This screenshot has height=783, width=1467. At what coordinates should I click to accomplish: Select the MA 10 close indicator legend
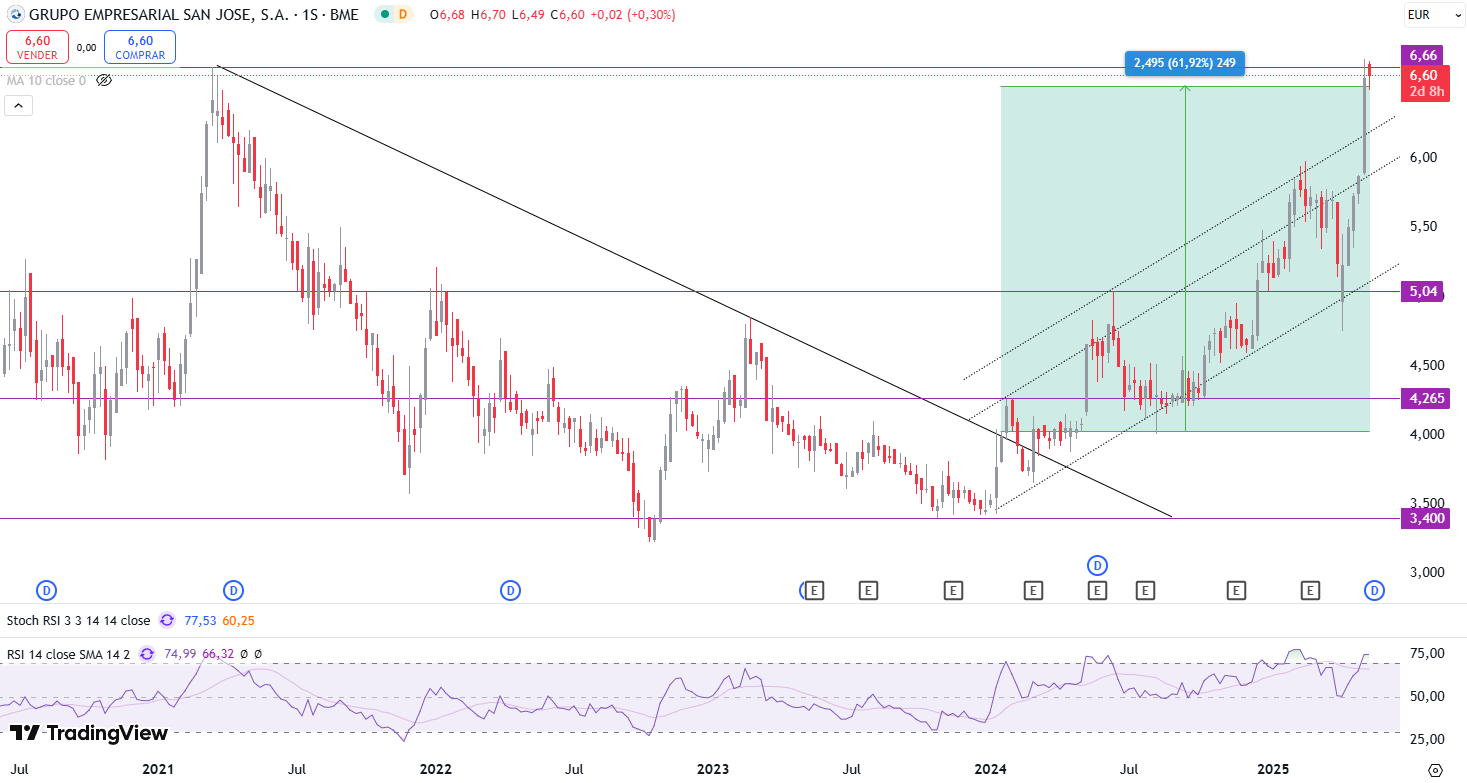[46, 80]
